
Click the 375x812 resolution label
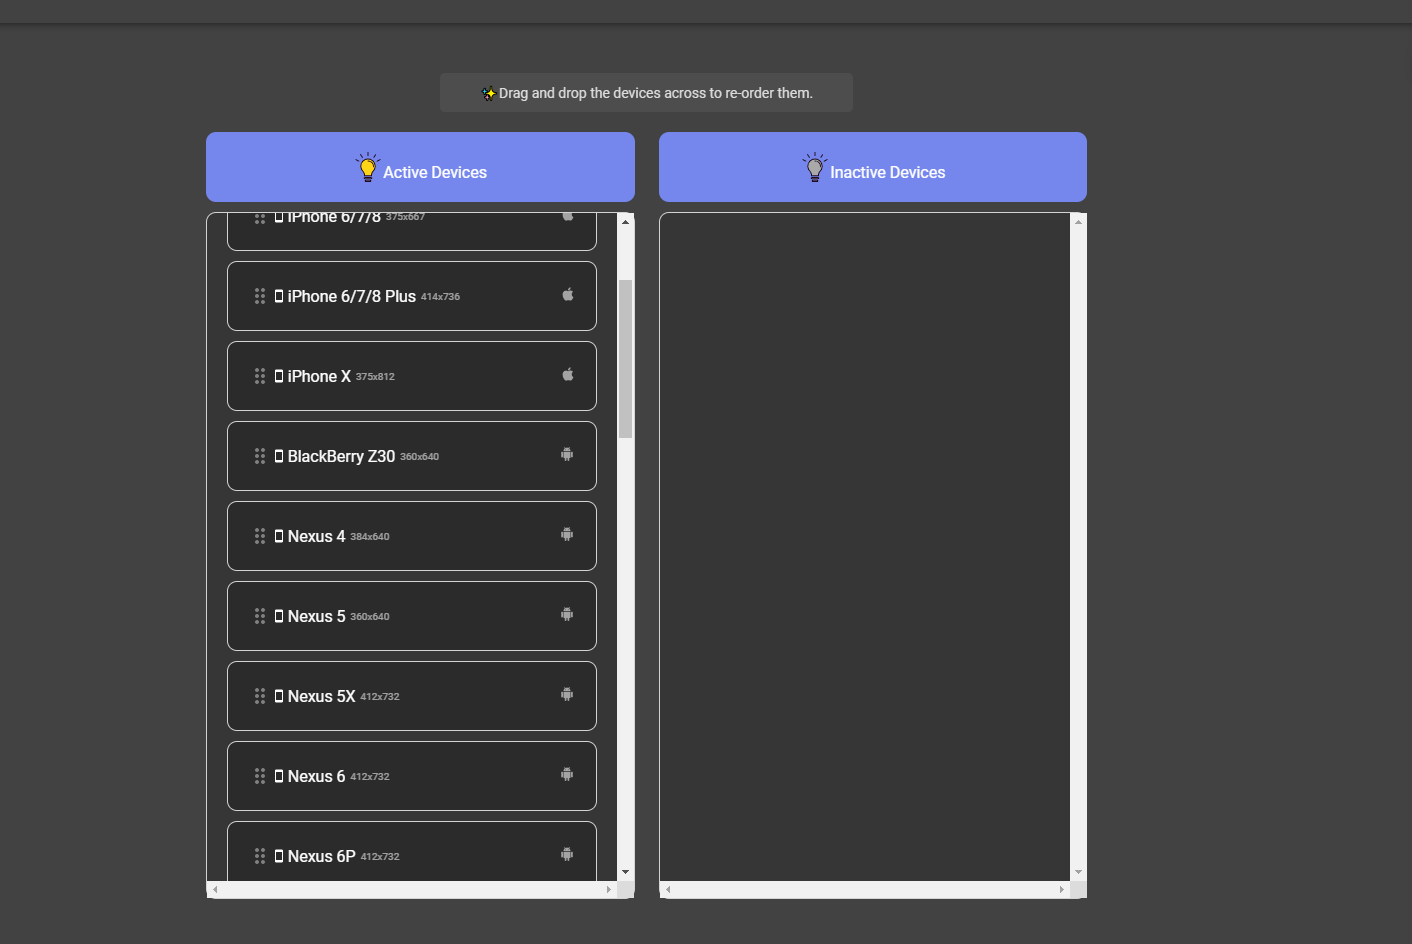point(375,377)
